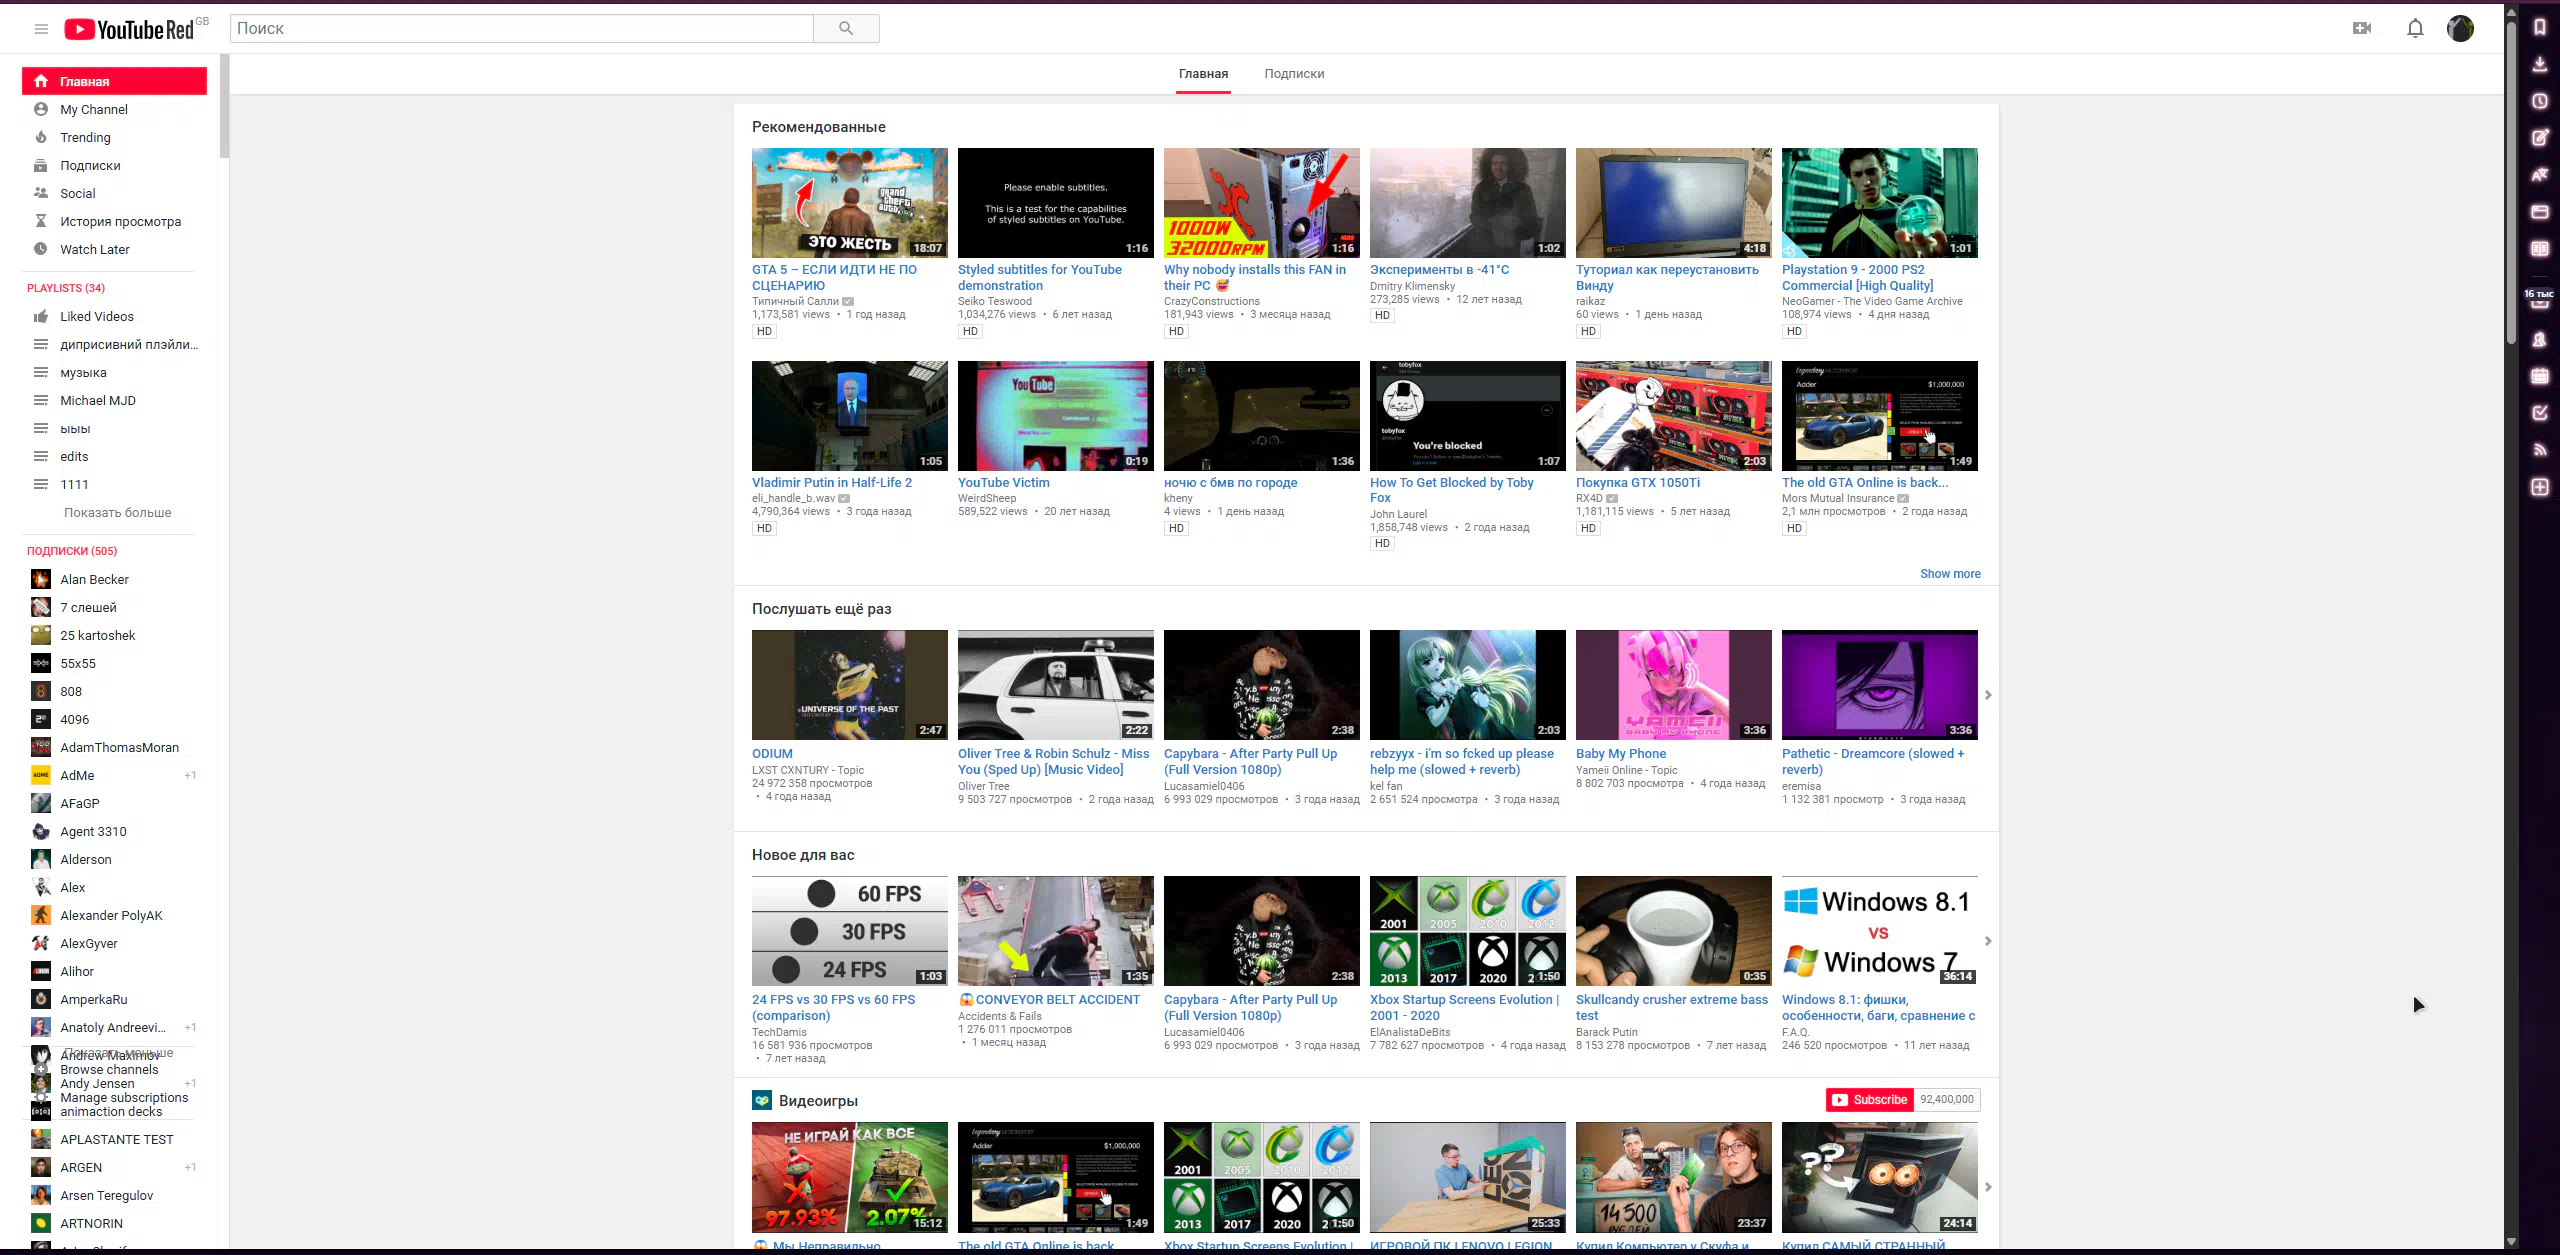Switch to the Главная tab

[x=1203, y=74]
